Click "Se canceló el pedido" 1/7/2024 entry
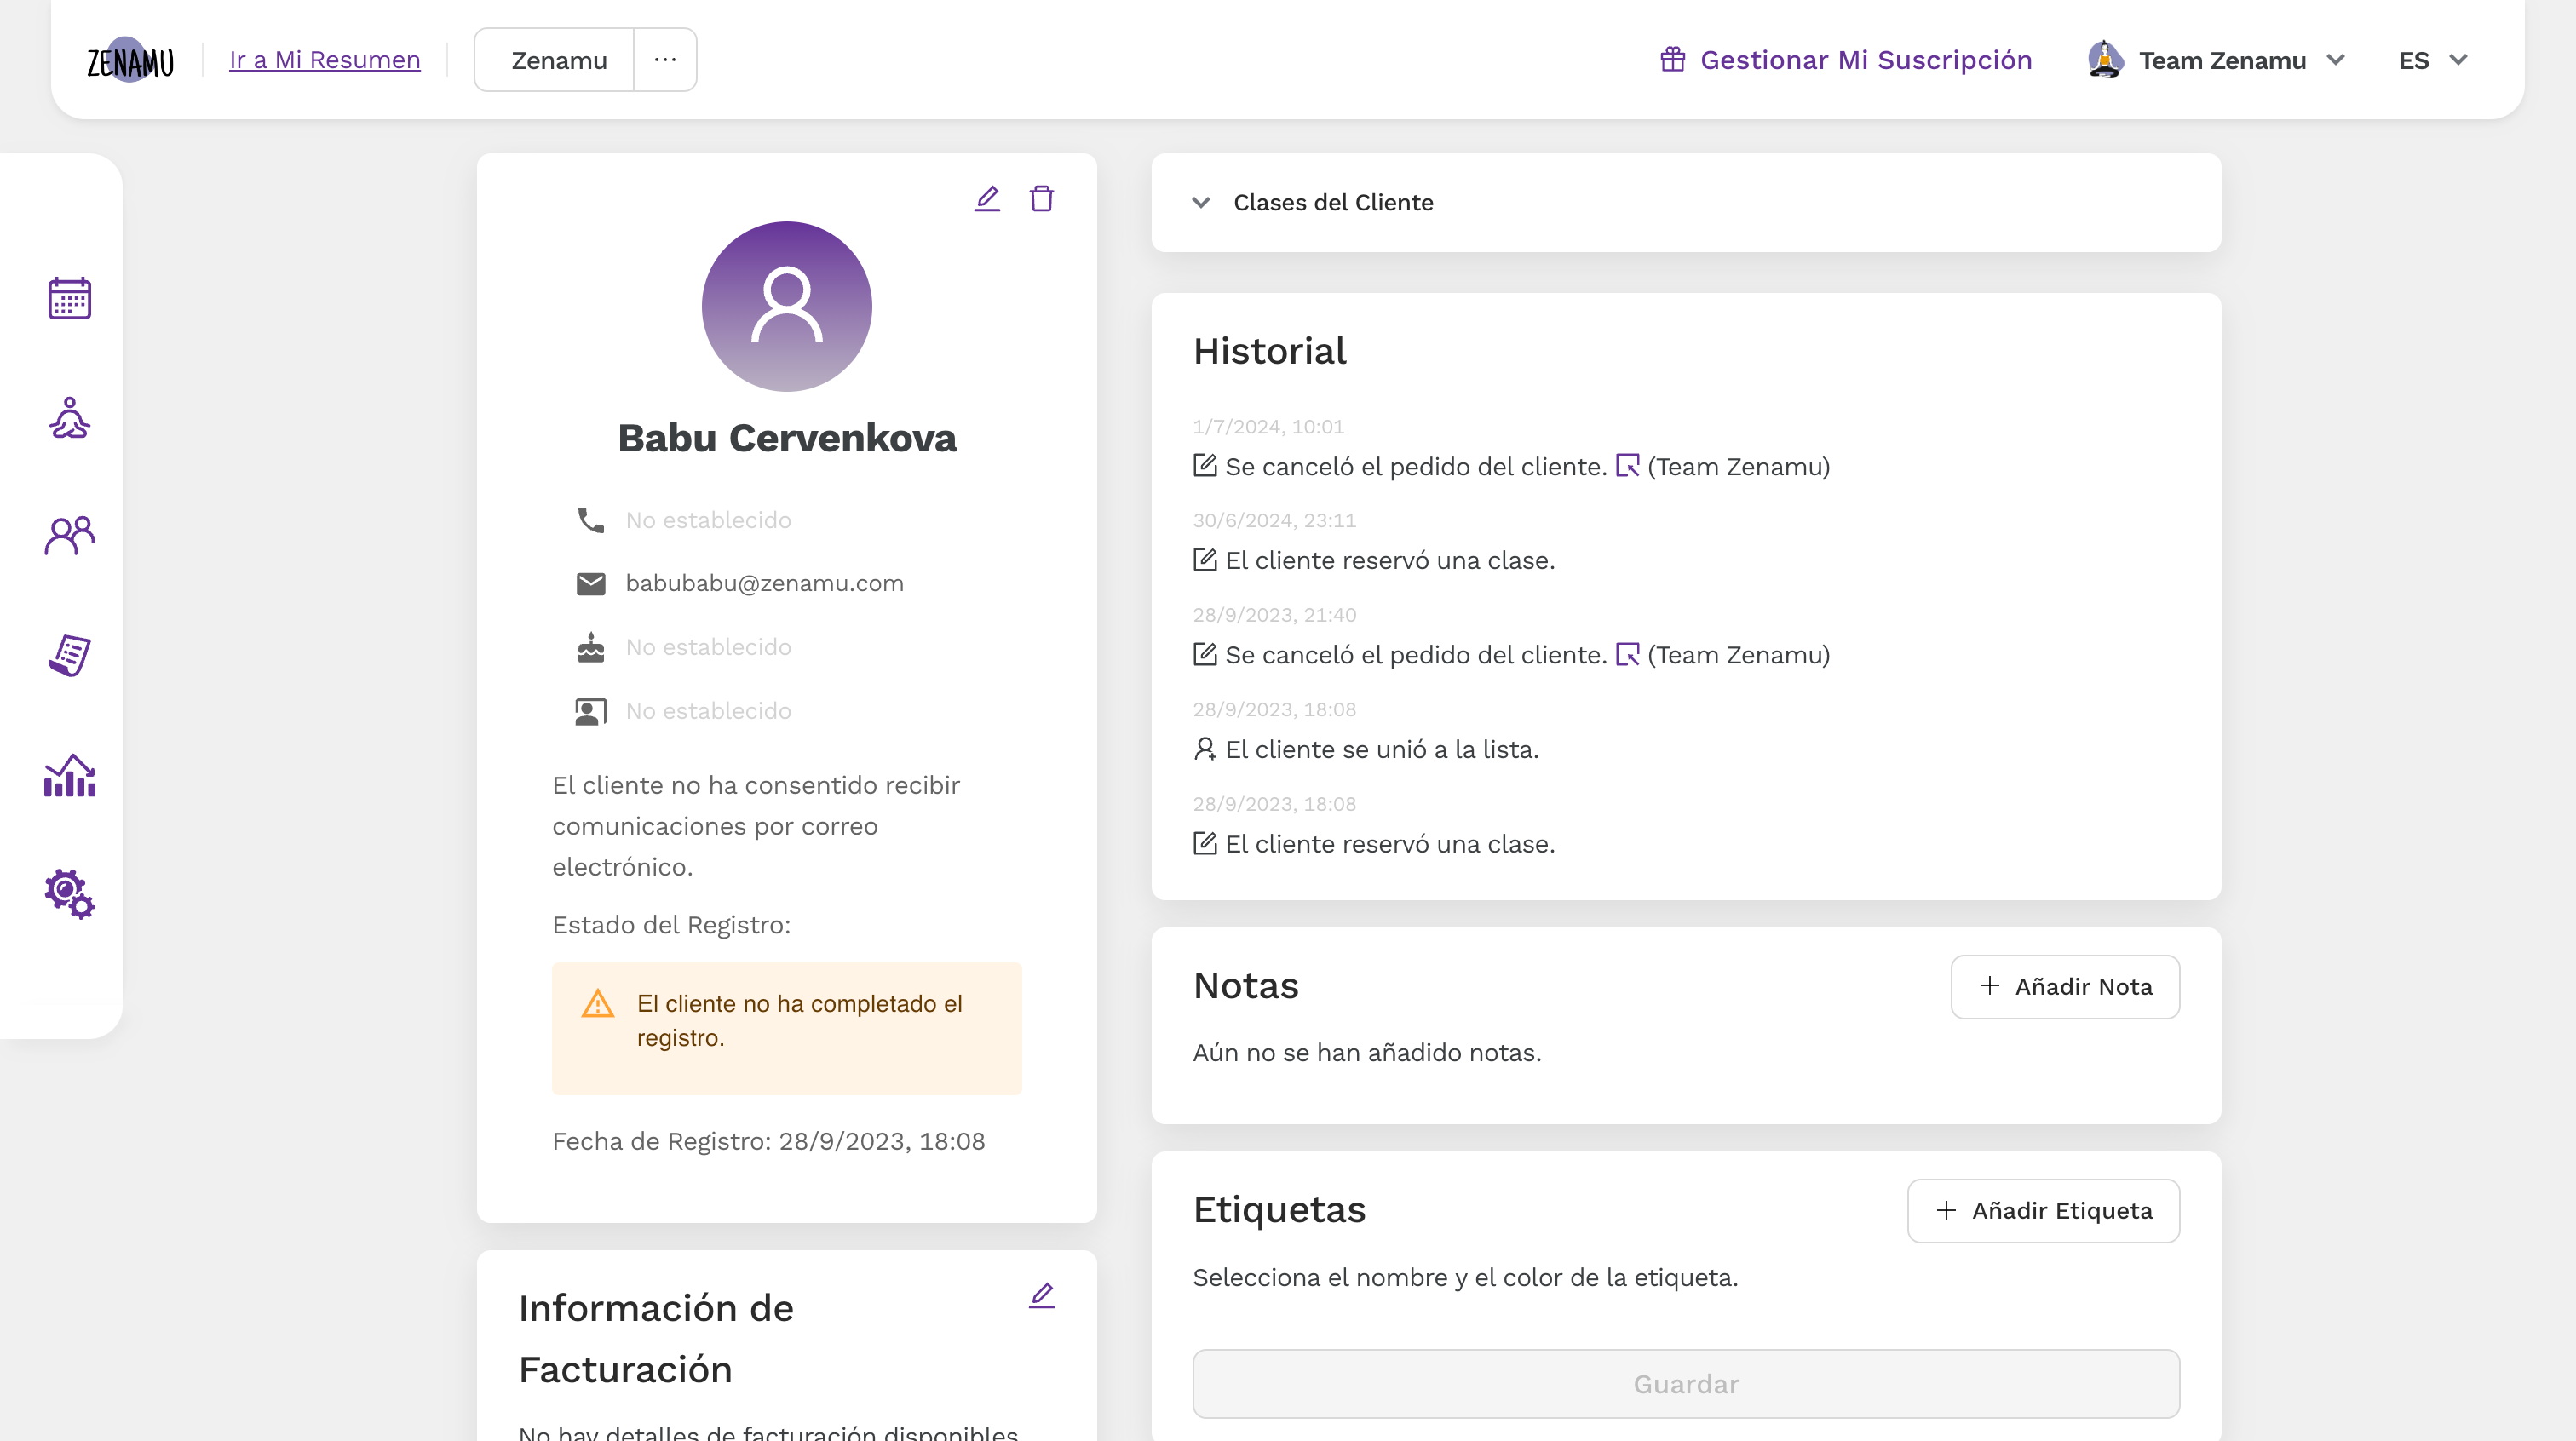This screenshot has width=2576, height=1441. click(x=1416, y=466)
